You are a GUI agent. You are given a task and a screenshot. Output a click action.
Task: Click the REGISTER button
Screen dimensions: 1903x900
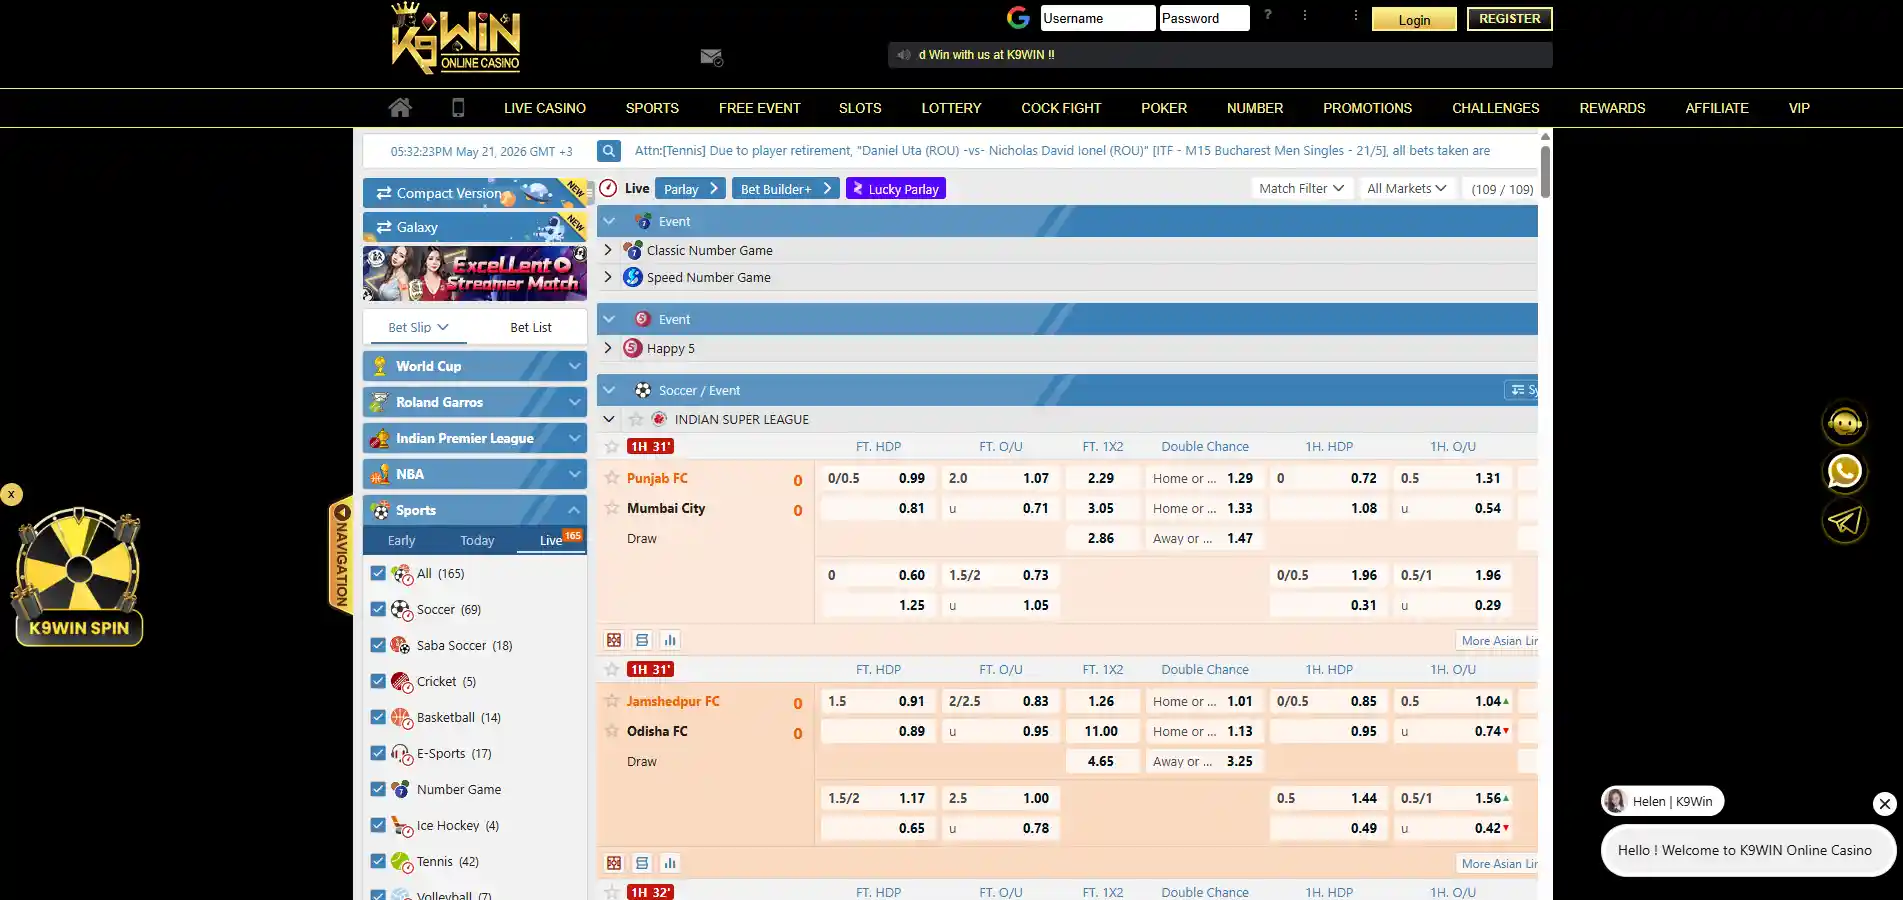pos(1509,19)
